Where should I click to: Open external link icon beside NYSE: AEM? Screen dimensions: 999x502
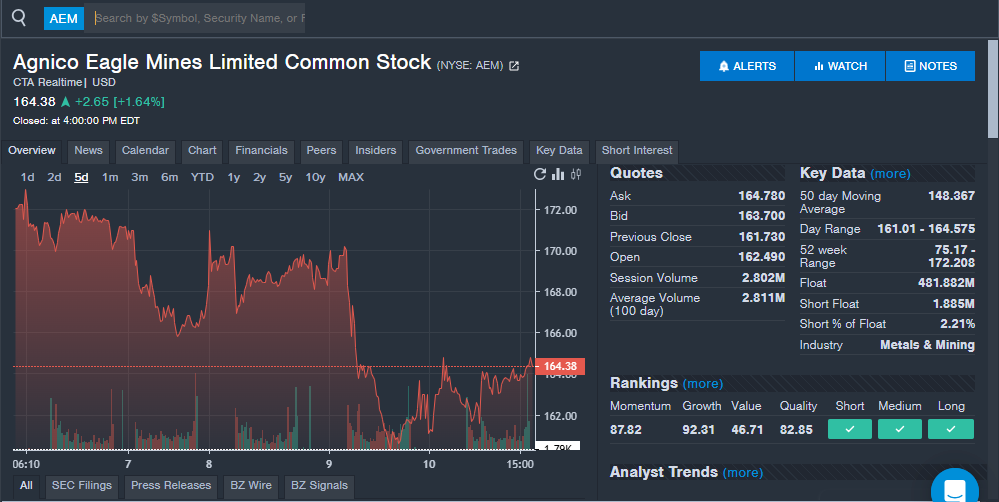coord(514,66)
